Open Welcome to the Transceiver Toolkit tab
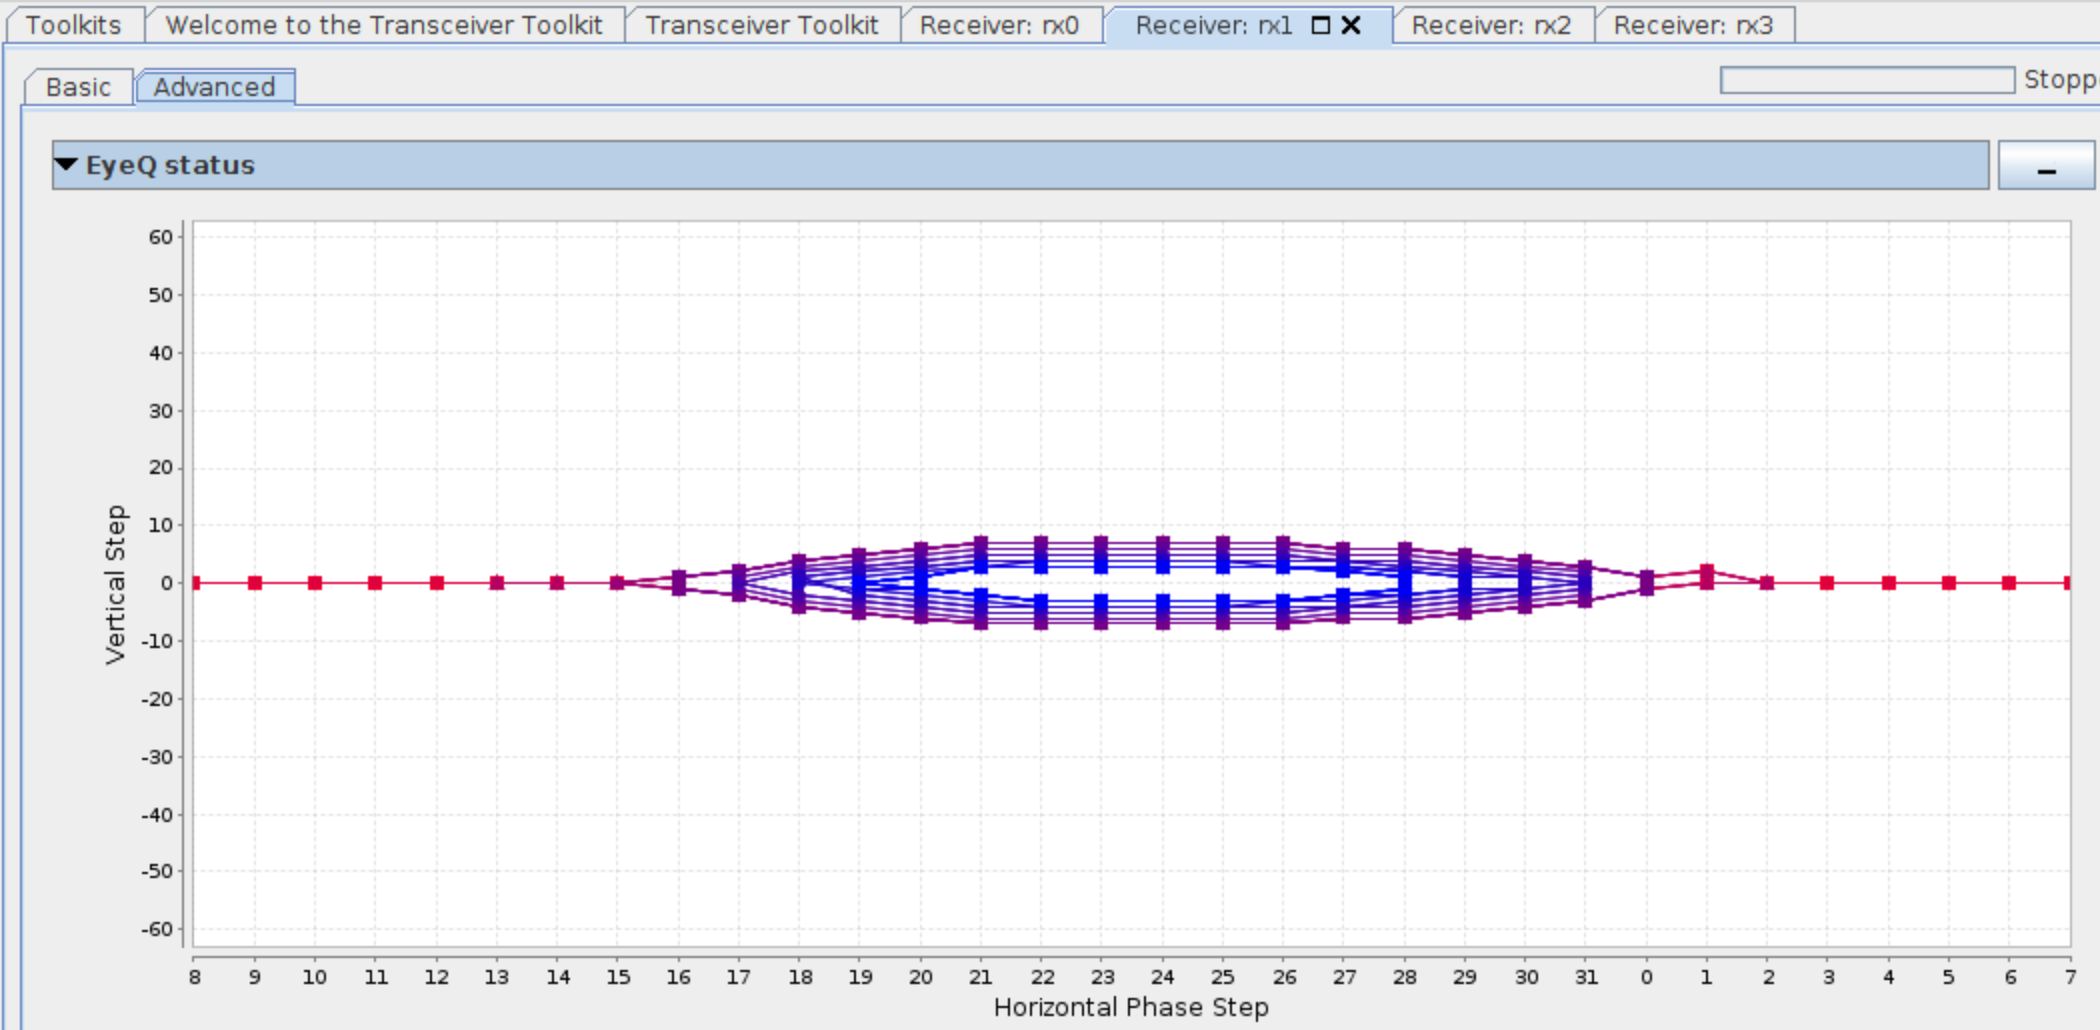 coord(384,25)
